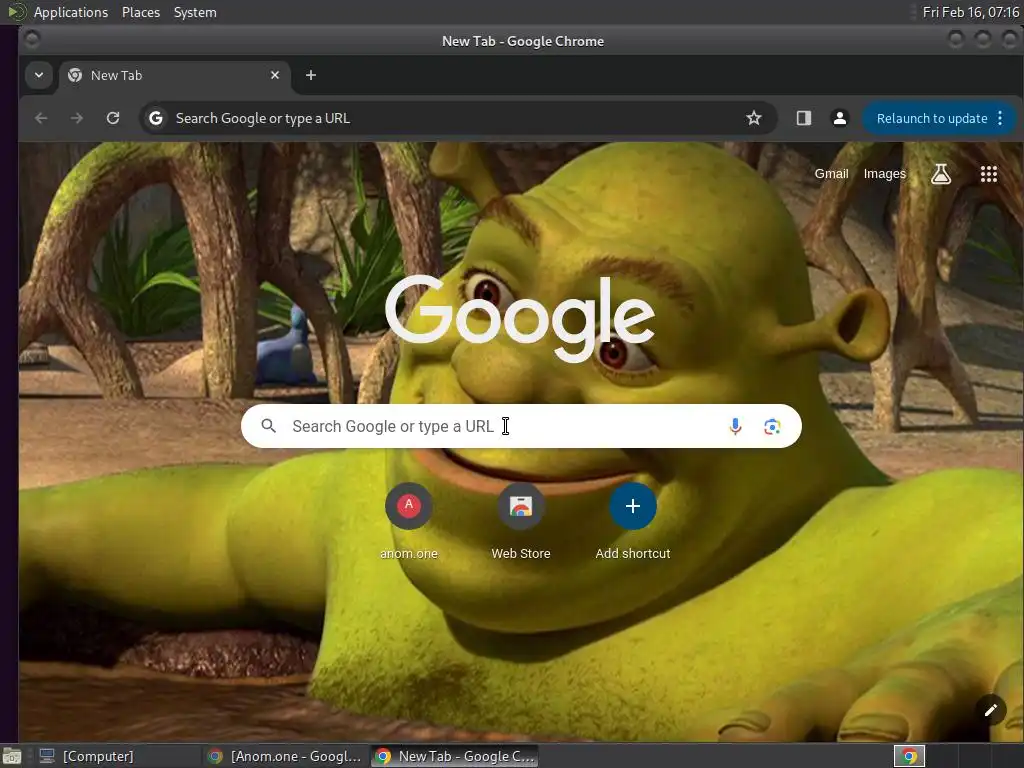The image size is (1024, 768).
Task: Click the Google G icon in address bar
Action: point(155,118)
